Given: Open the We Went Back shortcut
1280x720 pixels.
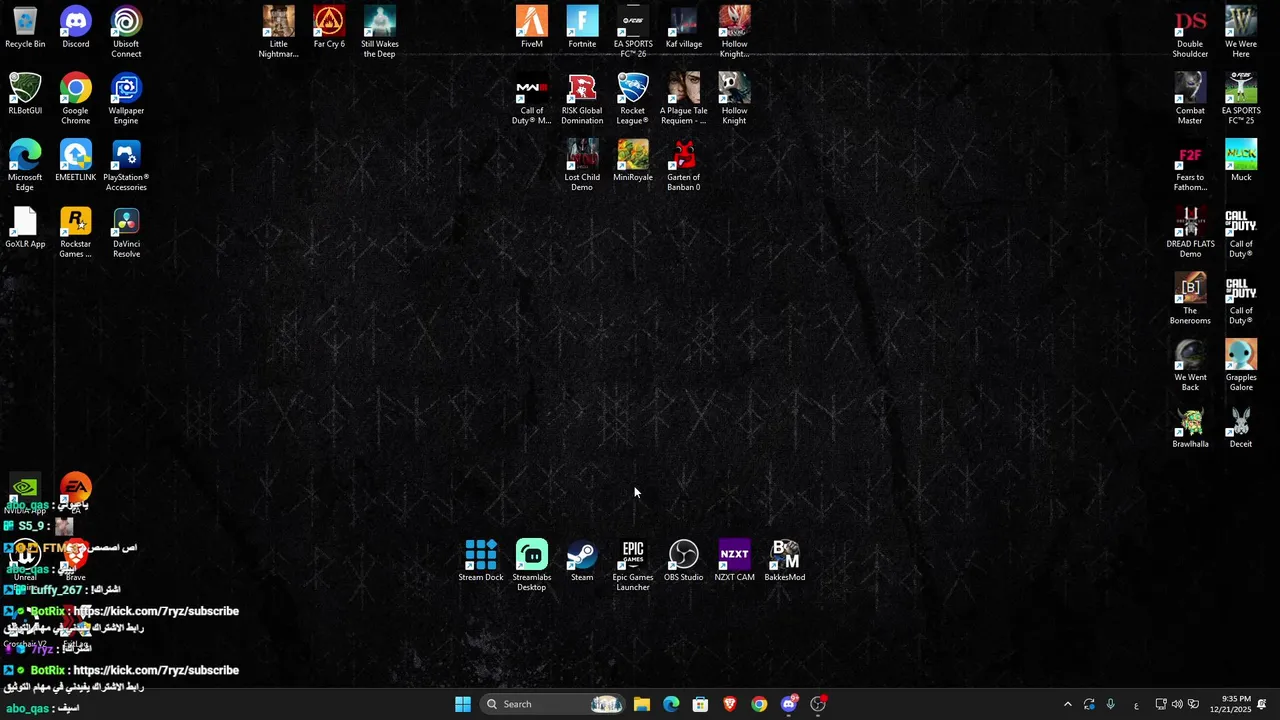Looking at the screenshot, I should [1190, 366].
